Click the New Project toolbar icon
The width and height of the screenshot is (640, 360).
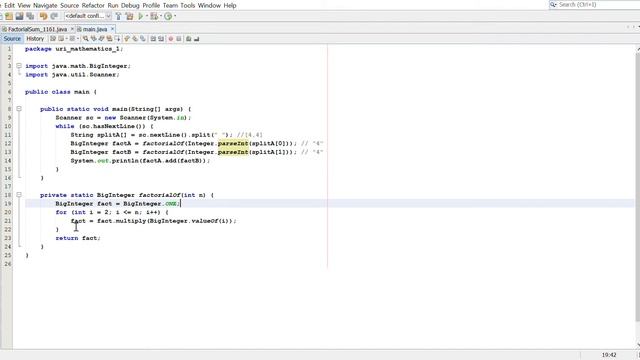pos(9,16)
